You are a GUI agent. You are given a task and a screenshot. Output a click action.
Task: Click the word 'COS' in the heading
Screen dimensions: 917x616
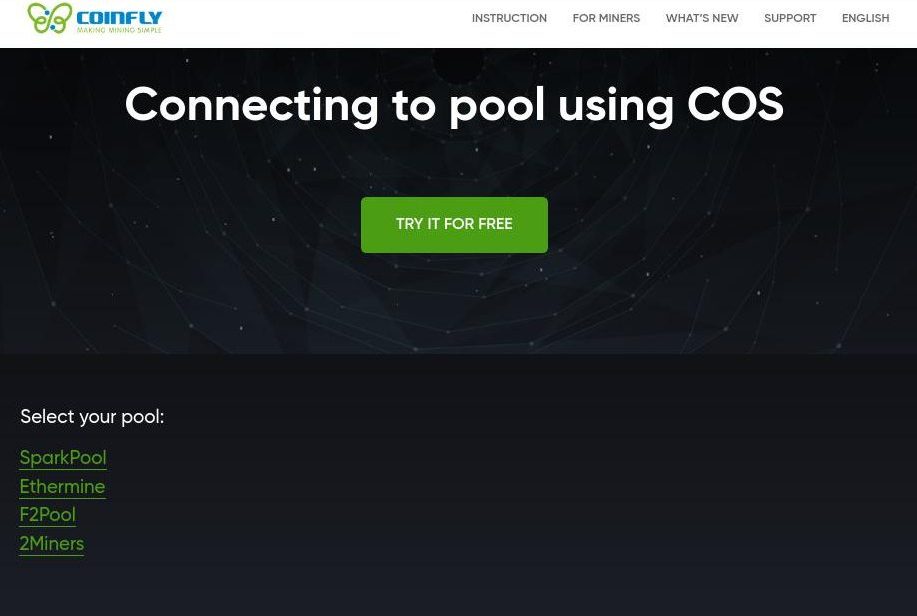pos(735,104)
